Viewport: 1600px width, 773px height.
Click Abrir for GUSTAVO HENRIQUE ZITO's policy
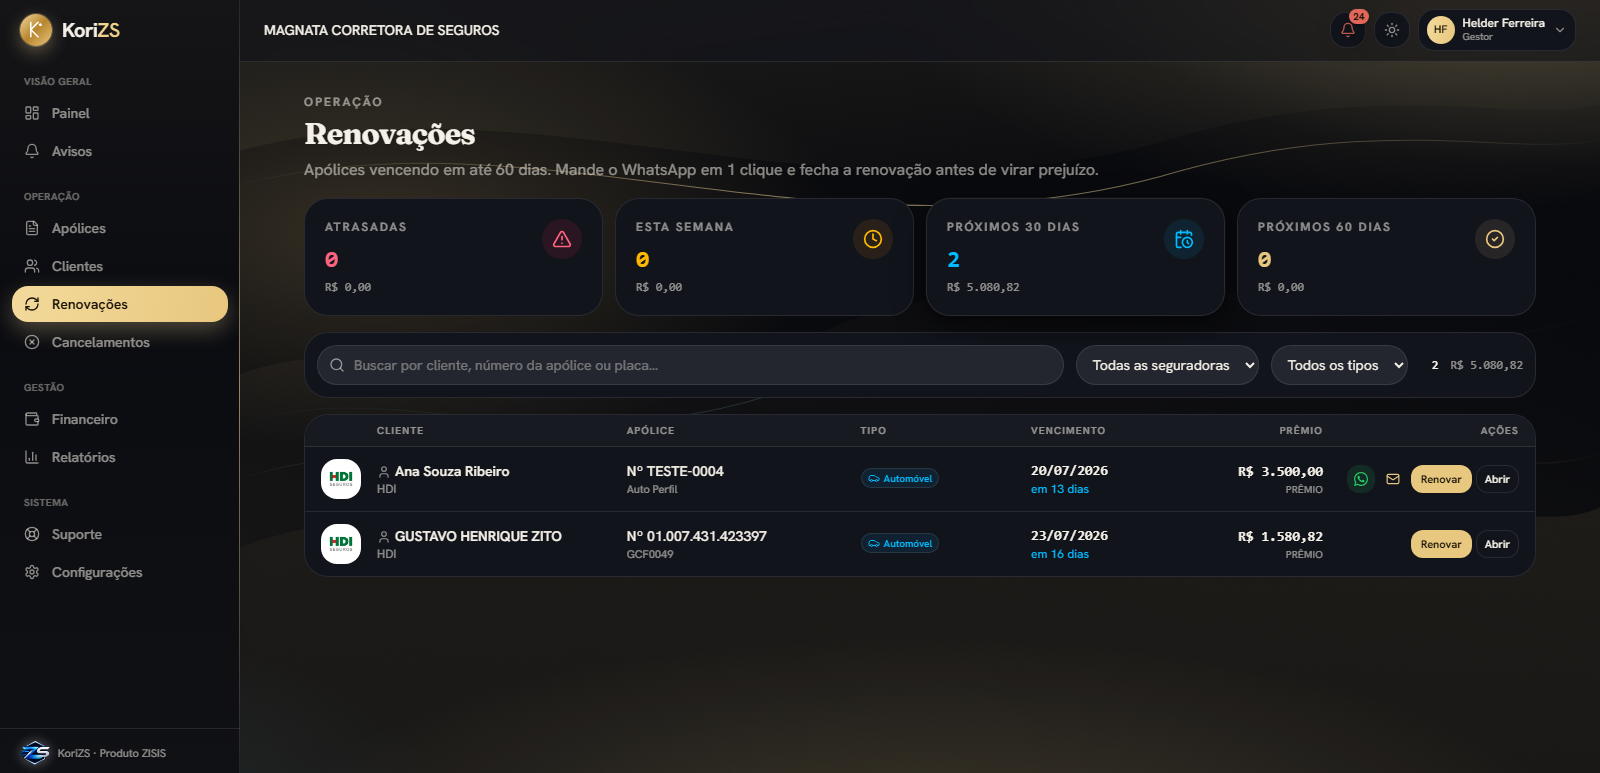click(1497, 544)
